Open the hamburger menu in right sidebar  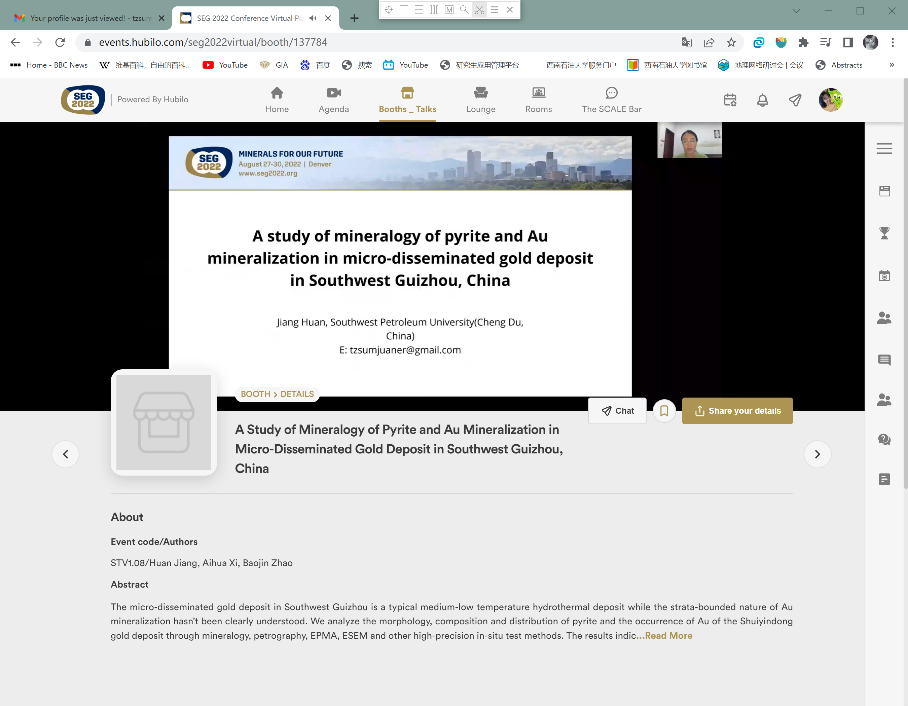click(x=884, y=149)
